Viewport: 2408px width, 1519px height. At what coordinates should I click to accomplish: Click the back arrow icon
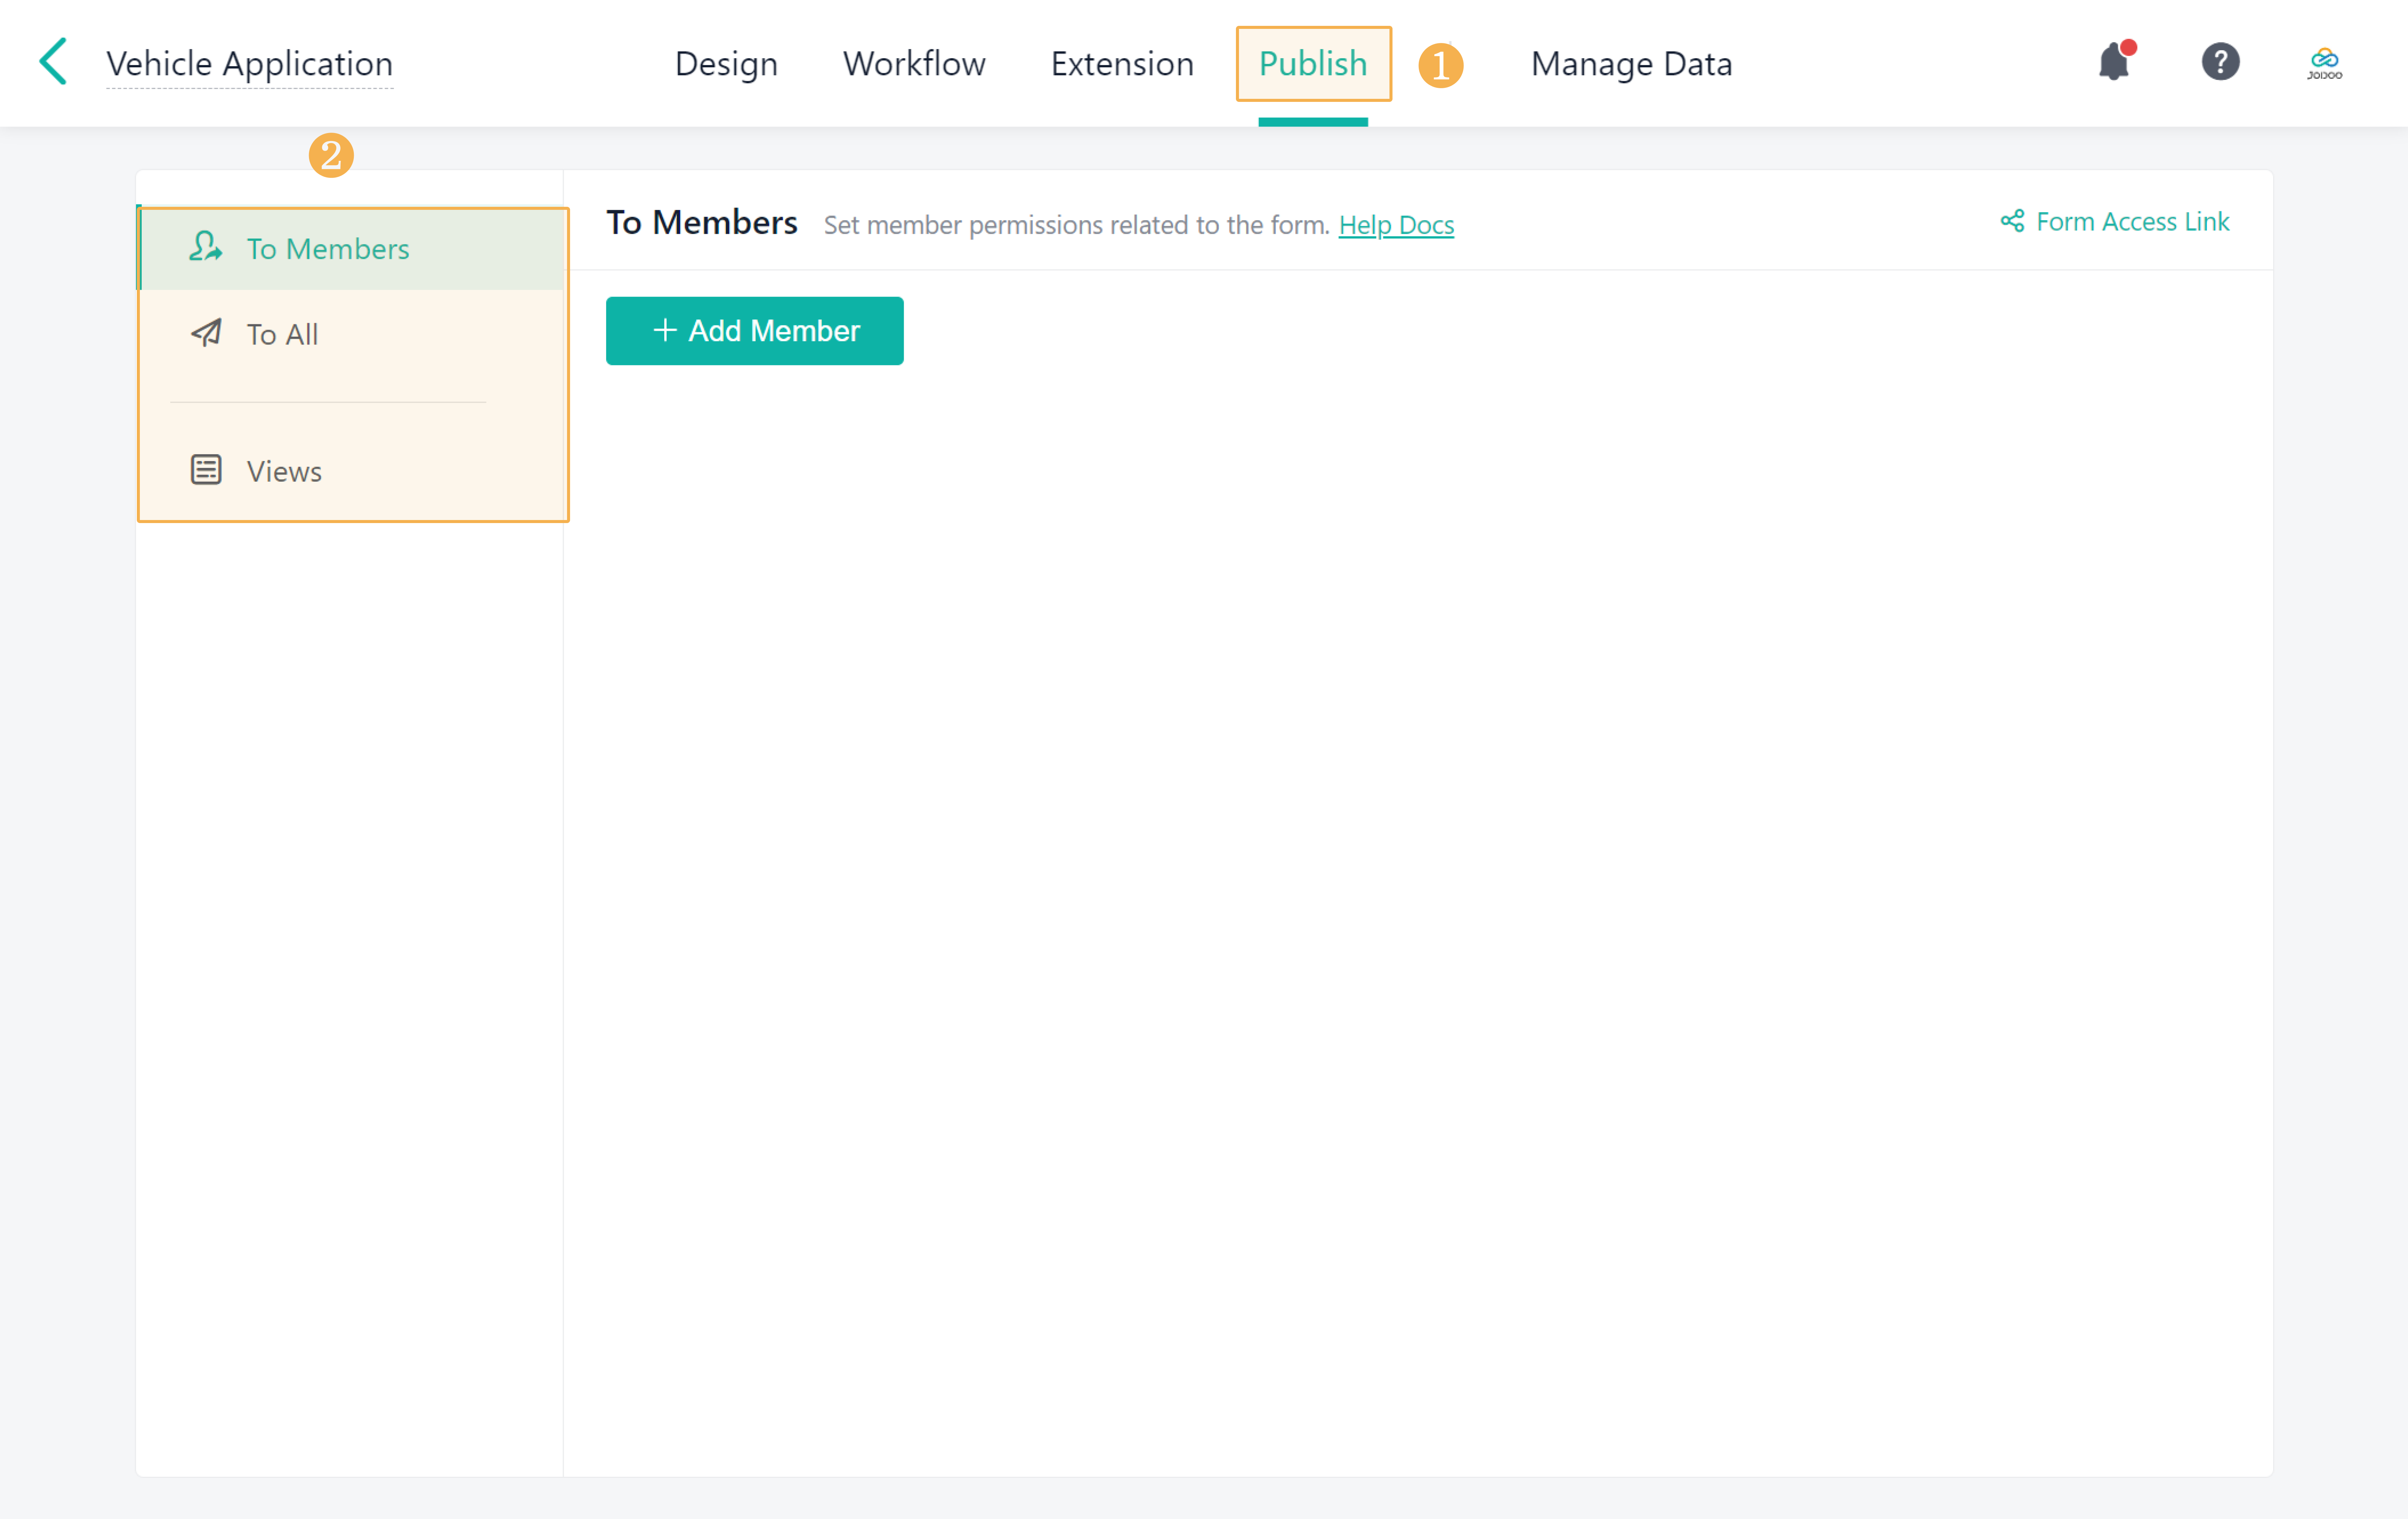53,62
